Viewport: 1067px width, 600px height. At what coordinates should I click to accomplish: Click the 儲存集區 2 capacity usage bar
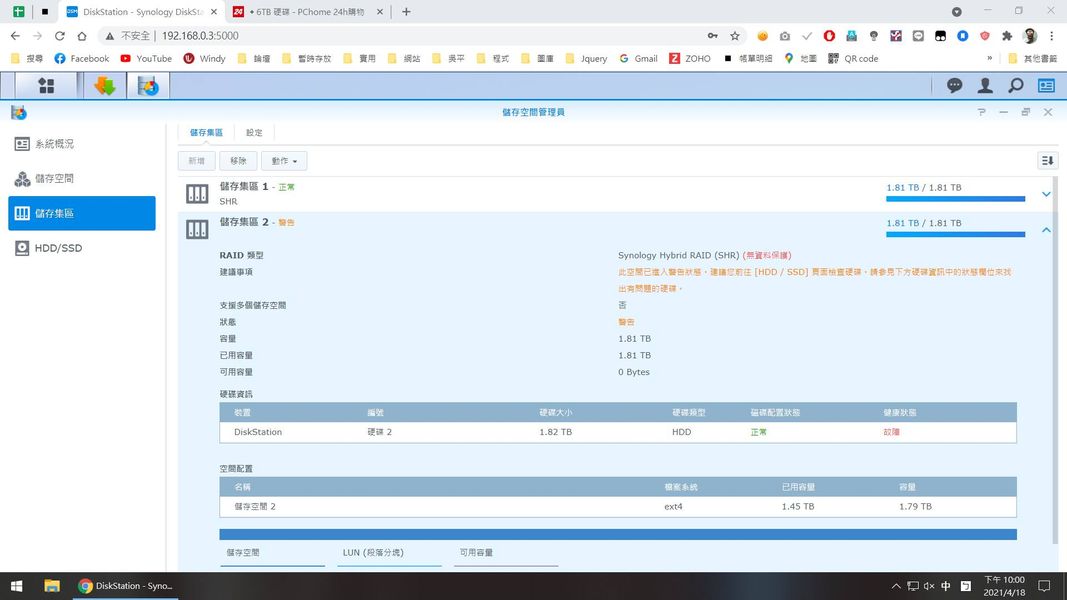[955, 235]
